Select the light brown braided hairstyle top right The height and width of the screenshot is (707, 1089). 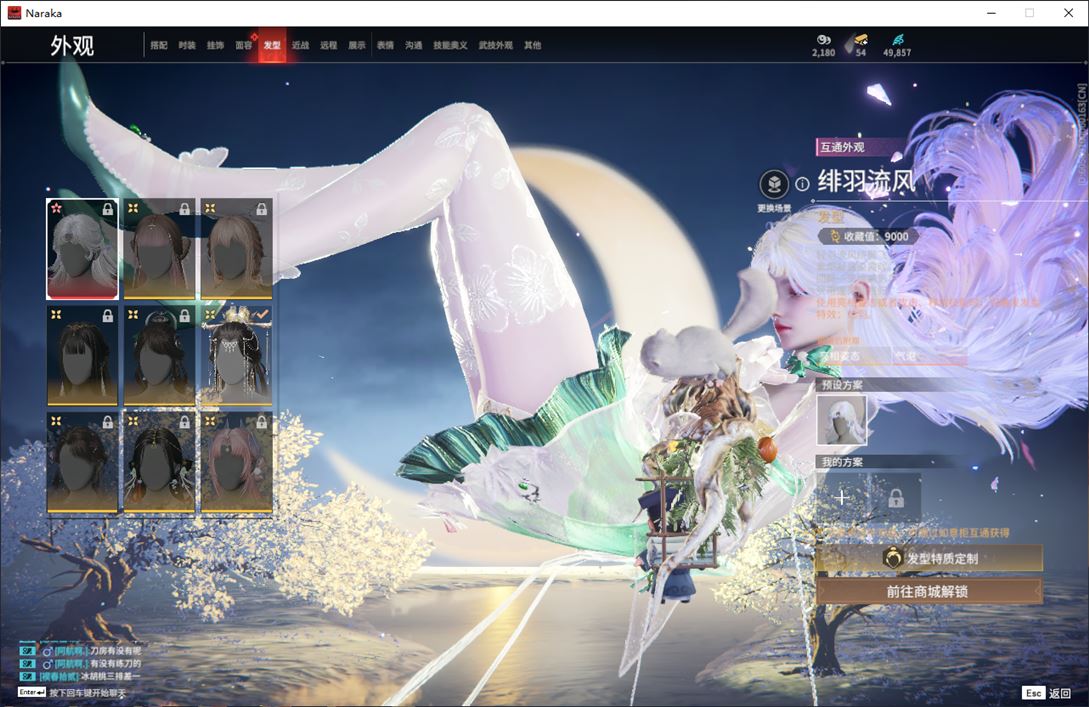236,249
